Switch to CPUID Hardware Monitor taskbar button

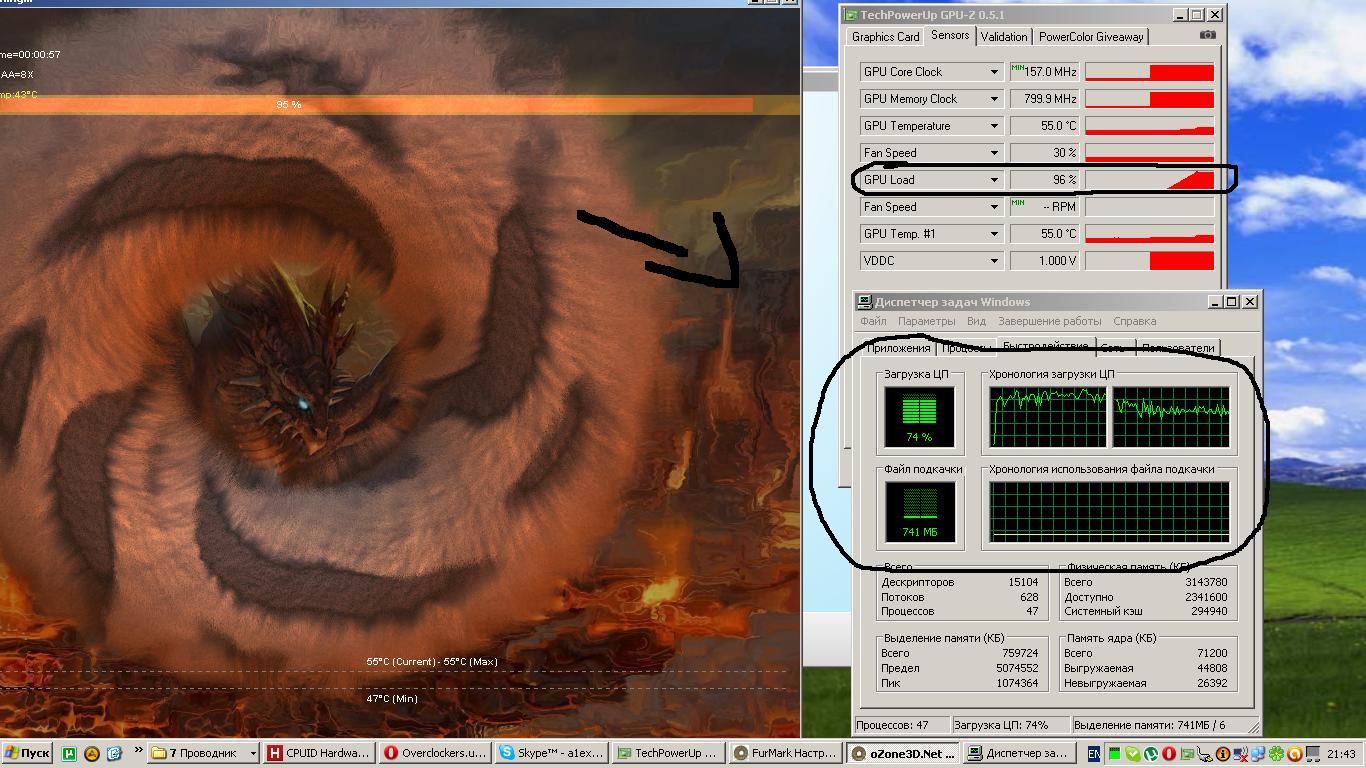(x=320, y=753)
